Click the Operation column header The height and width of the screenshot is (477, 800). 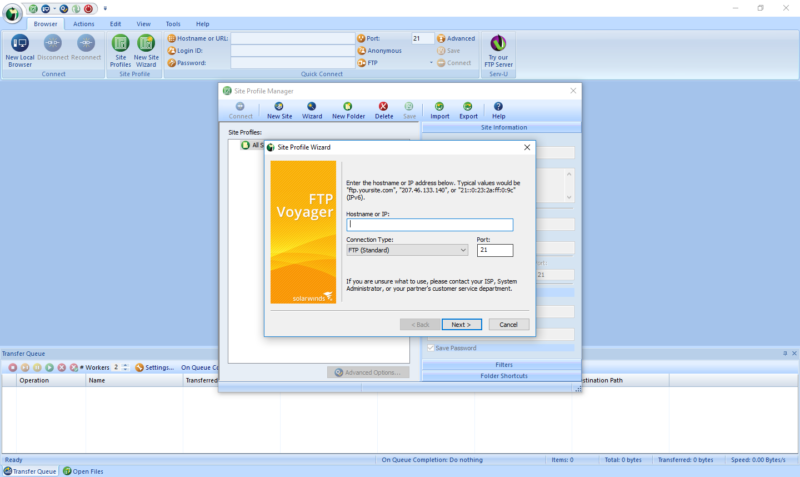click(51, 380)
